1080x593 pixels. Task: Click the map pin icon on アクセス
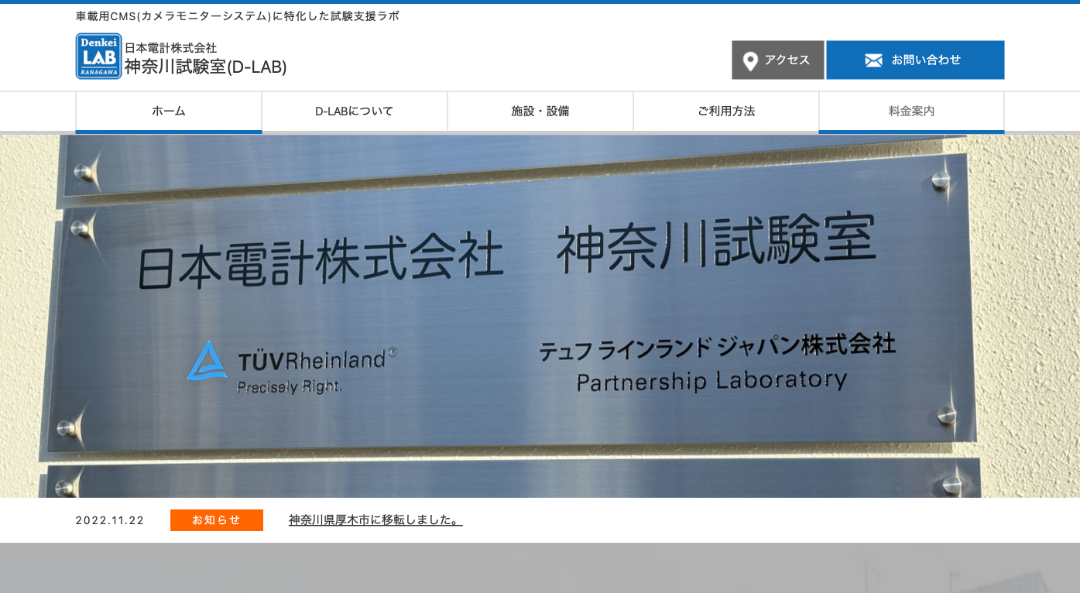750,61
